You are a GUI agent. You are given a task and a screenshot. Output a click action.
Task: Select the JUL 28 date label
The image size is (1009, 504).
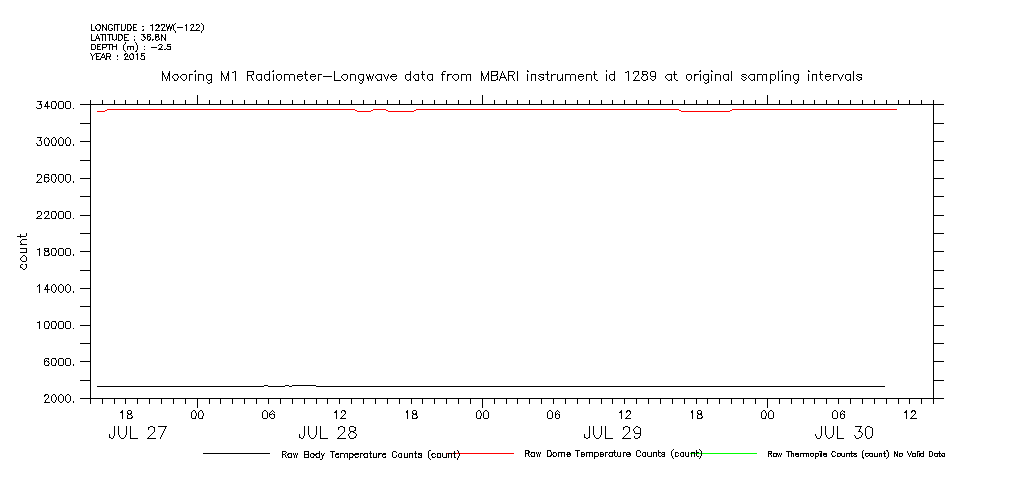pyautogui.click(x=327, y=433)
